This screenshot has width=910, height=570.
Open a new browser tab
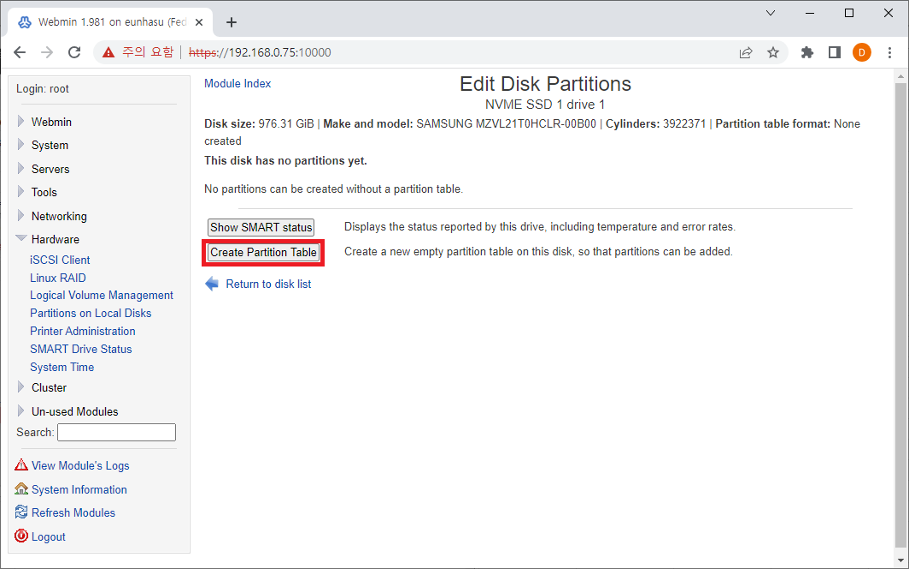coord(232,22)
